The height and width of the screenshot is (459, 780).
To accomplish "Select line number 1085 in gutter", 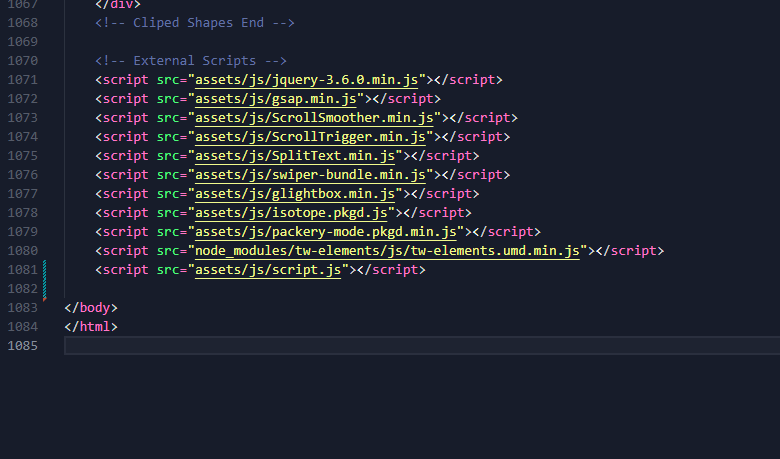I will pyautogui.click(x=22, y=346).
